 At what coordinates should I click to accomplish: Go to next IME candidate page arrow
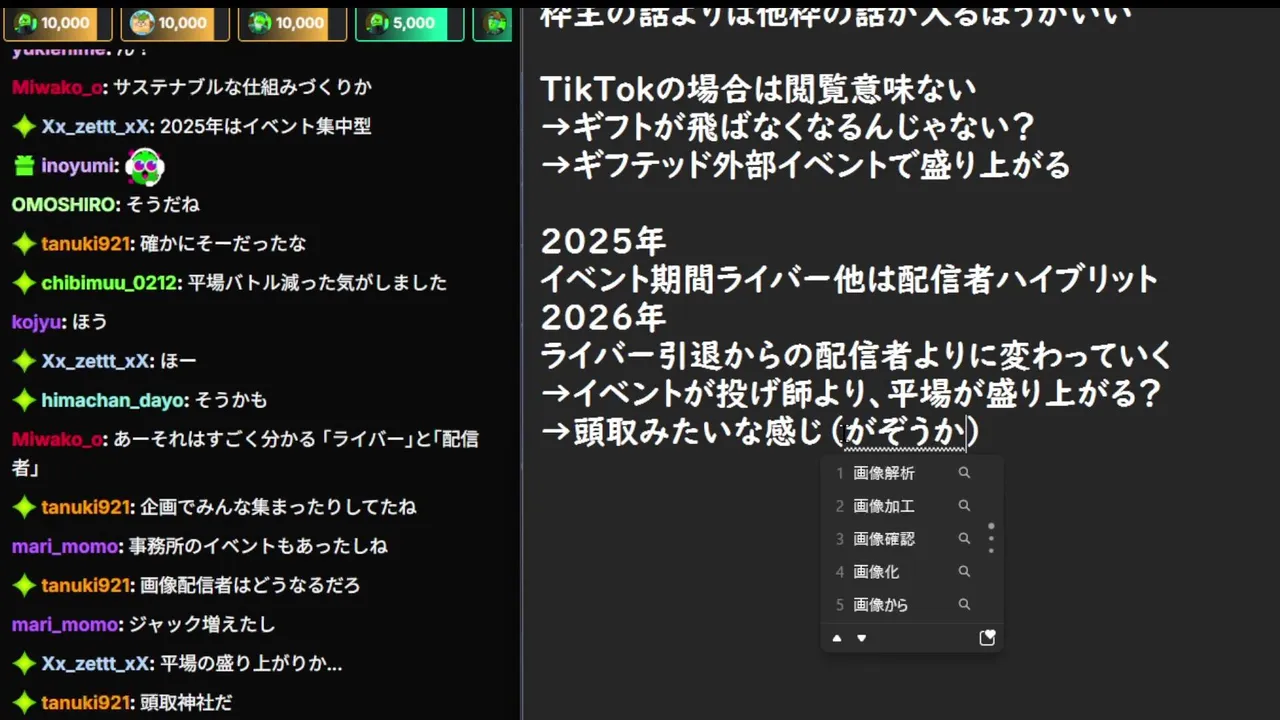pos(862,638)
